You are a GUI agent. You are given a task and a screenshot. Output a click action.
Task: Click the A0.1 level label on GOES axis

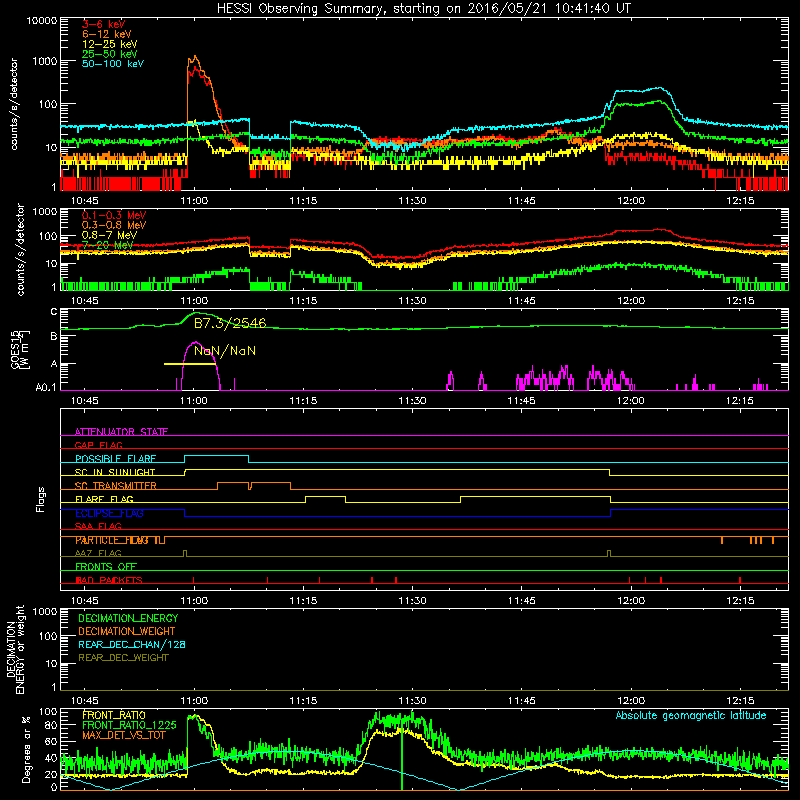pos(47,388)
